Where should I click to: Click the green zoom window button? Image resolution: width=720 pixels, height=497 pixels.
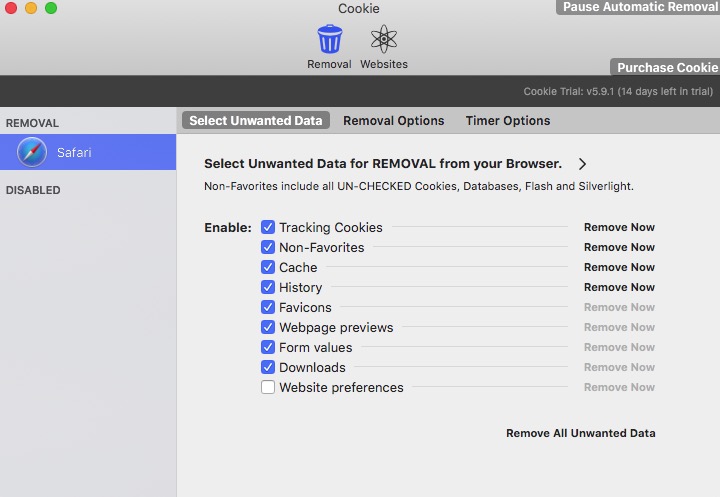tap(51, 8)
